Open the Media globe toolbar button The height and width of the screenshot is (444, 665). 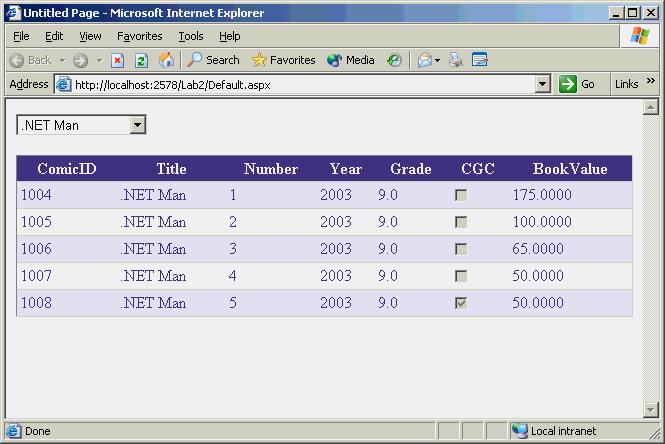(x=351, y=60)
